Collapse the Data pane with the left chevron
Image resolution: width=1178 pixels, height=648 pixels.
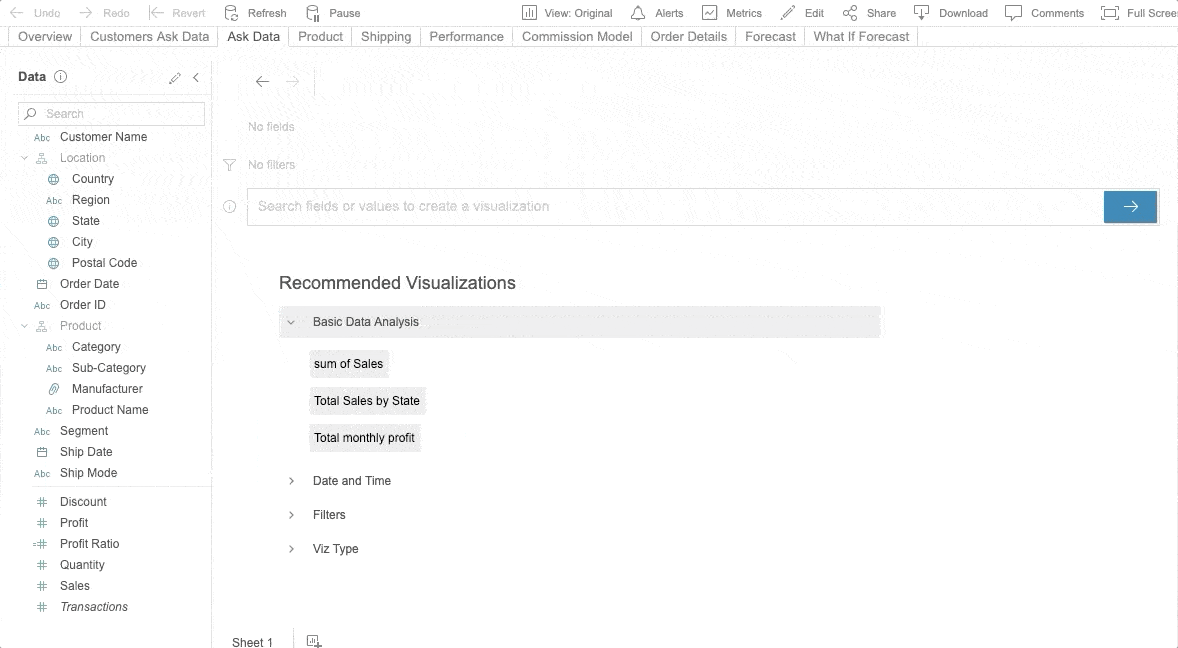(x=196, y=76)
